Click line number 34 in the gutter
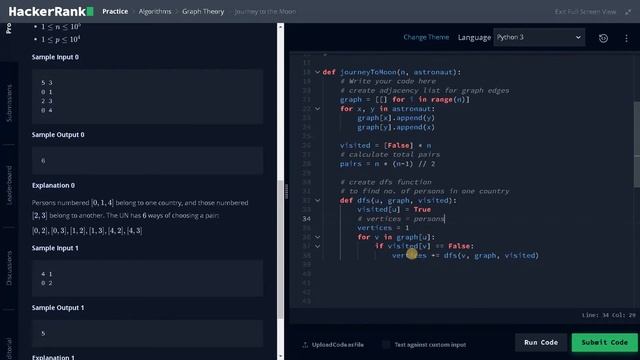 point(307,219)
